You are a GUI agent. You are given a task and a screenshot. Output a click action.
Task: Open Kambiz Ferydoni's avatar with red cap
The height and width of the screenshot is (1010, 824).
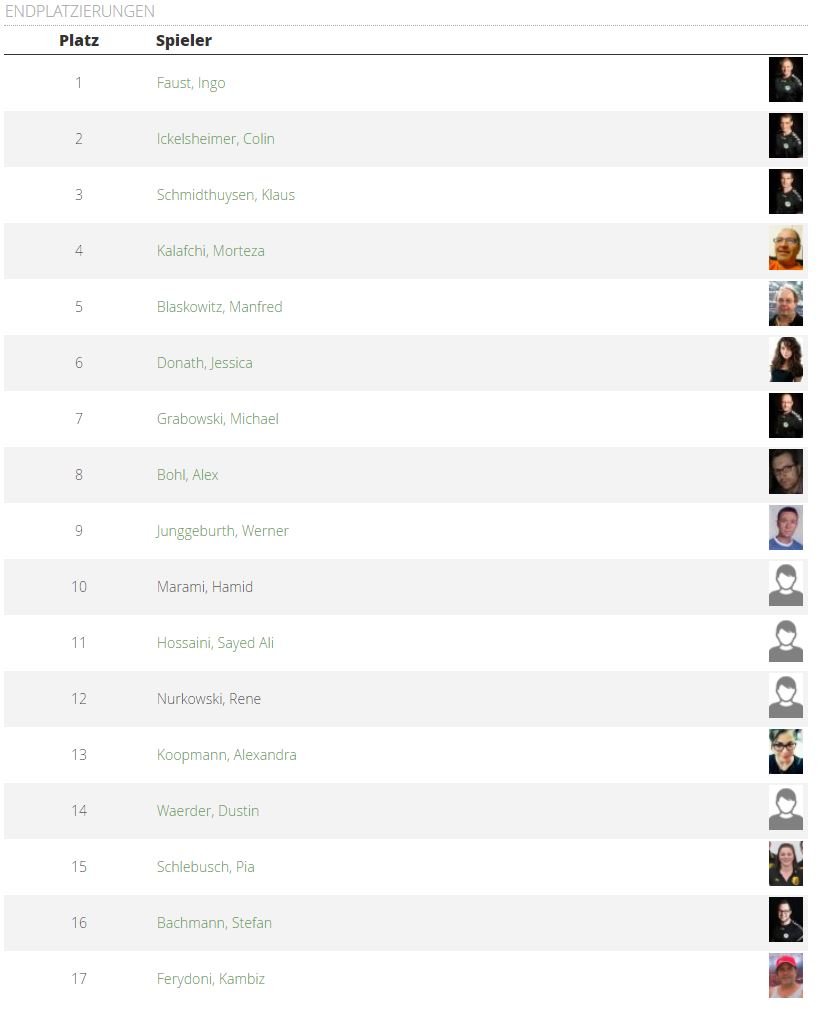pyautogui.click(x=785, y=976)
